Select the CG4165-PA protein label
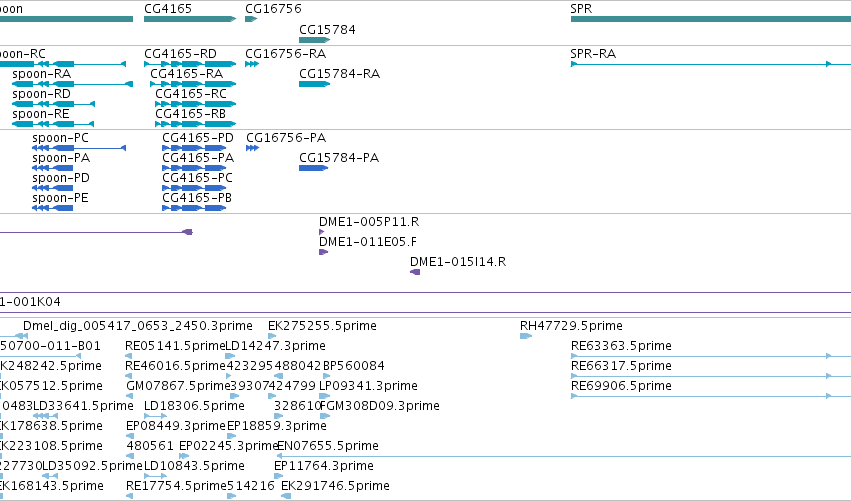Screen dimensions: 851x501 pyautogui.click(x=198, y=158)
